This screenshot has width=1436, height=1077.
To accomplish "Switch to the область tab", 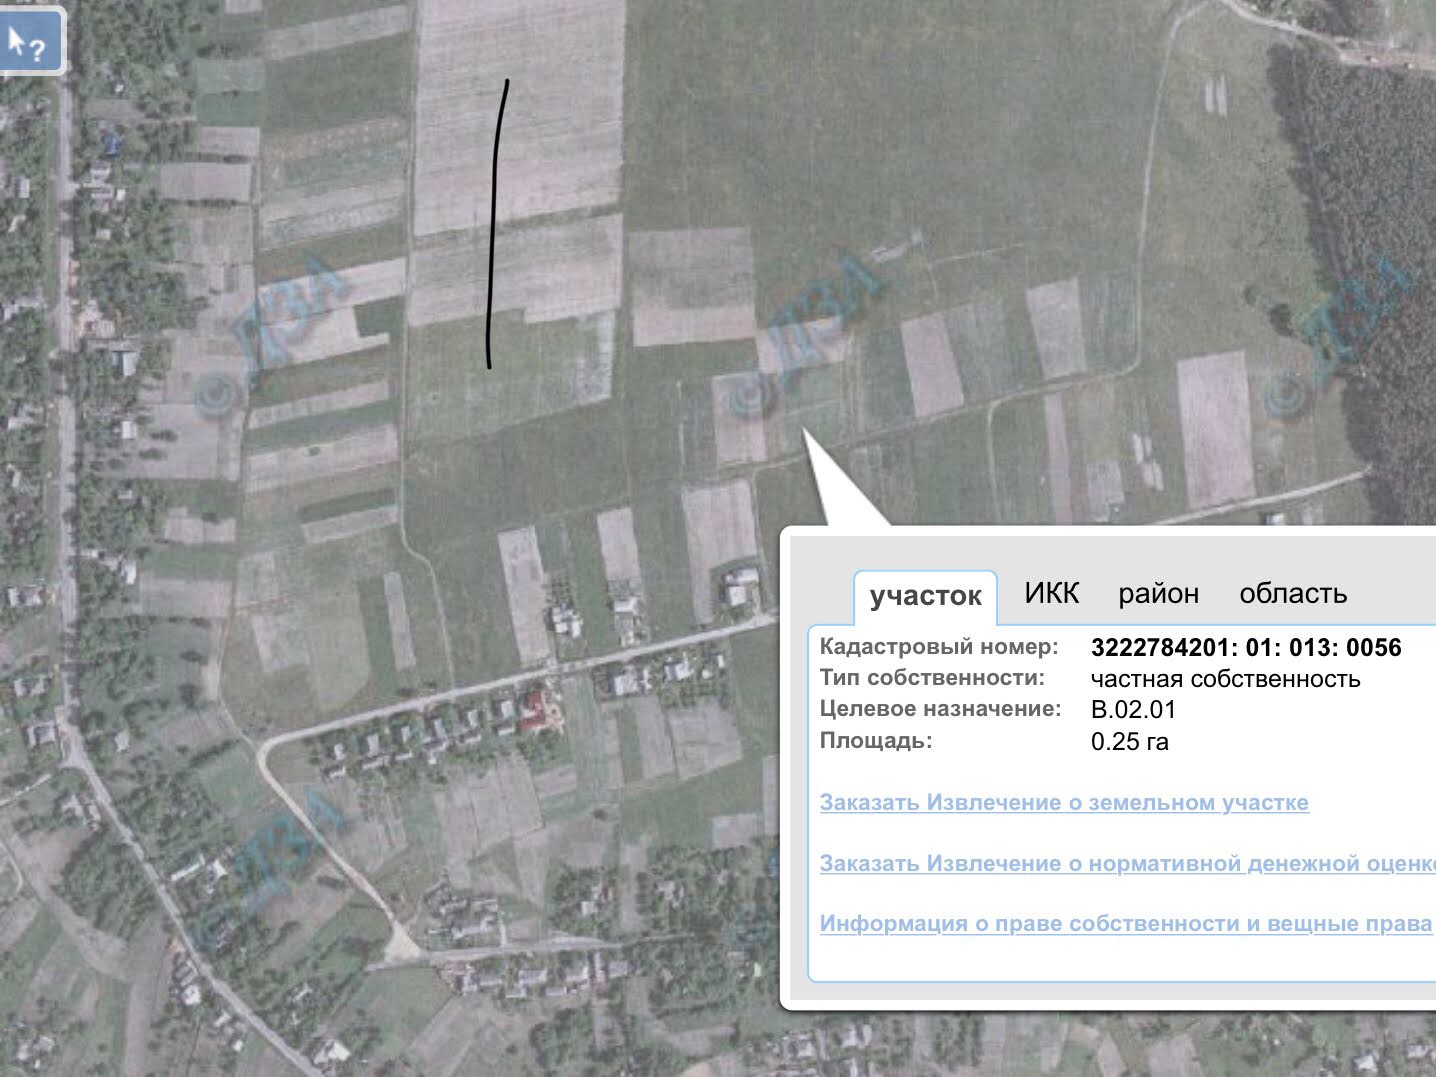I will tap(1293, 593).
